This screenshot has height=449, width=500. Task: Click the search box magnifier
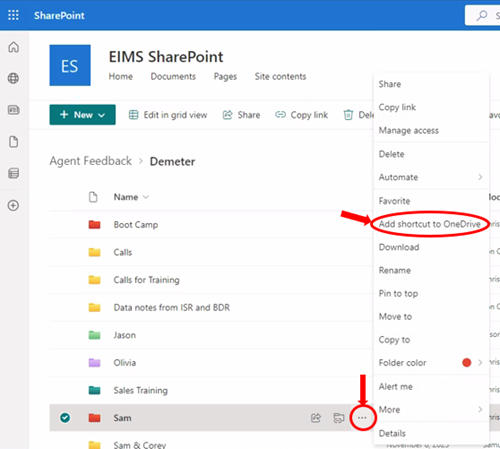pos(482,15)
